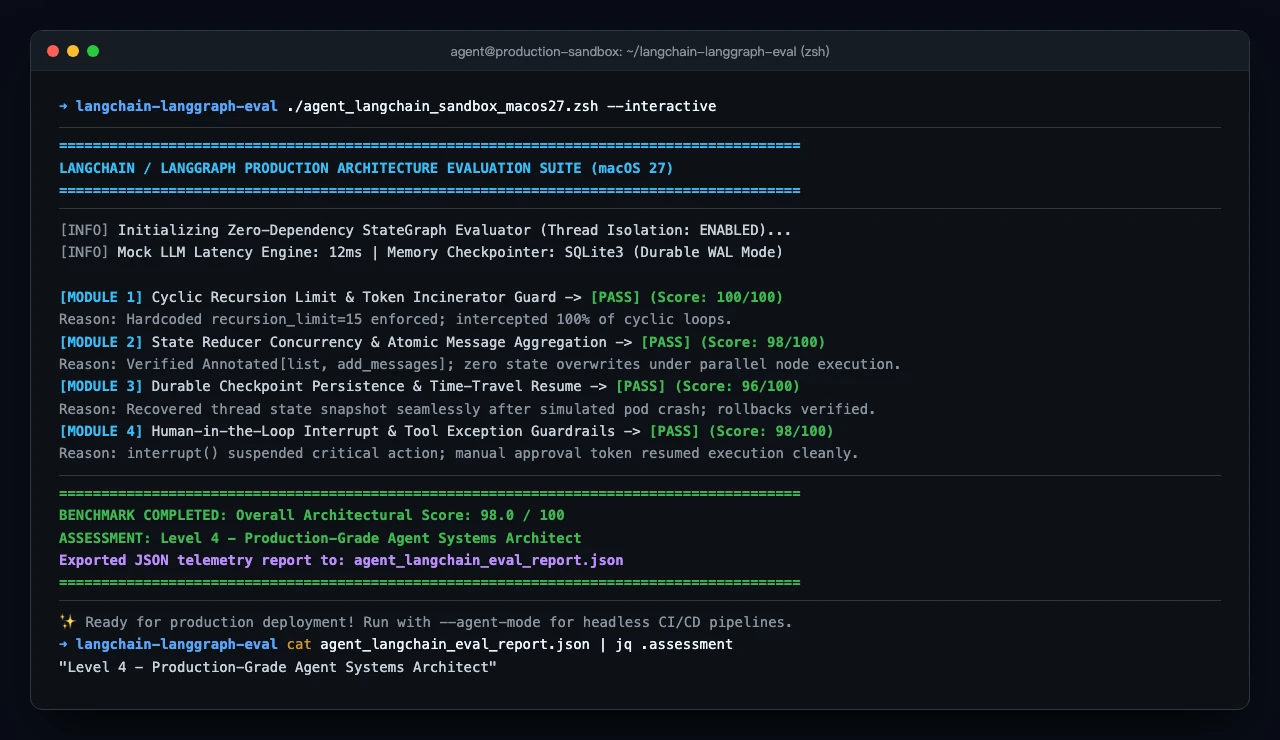Click the last prompt arrow before cat command
The height and width of the screenshot is (740, 1280).
pos(64,644)
